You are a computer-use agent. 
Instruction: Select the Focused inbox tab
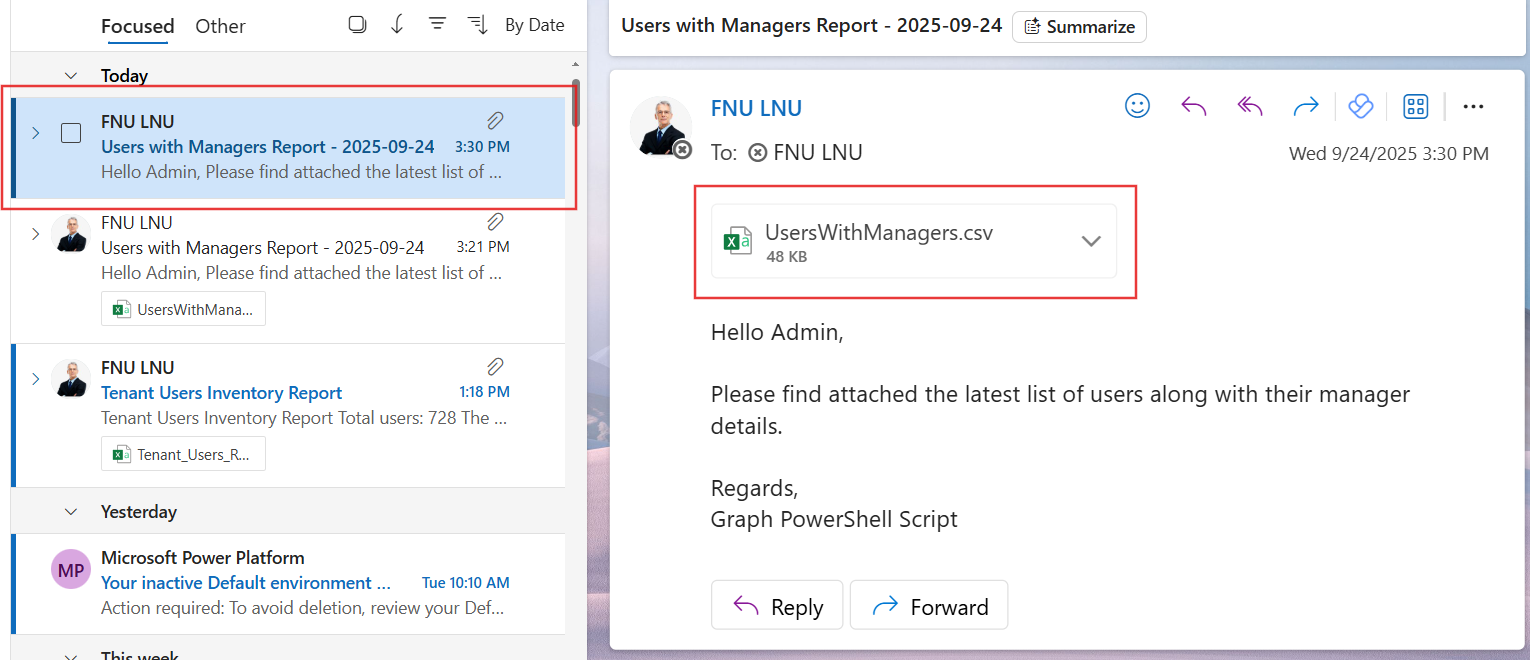pos(138,26)
